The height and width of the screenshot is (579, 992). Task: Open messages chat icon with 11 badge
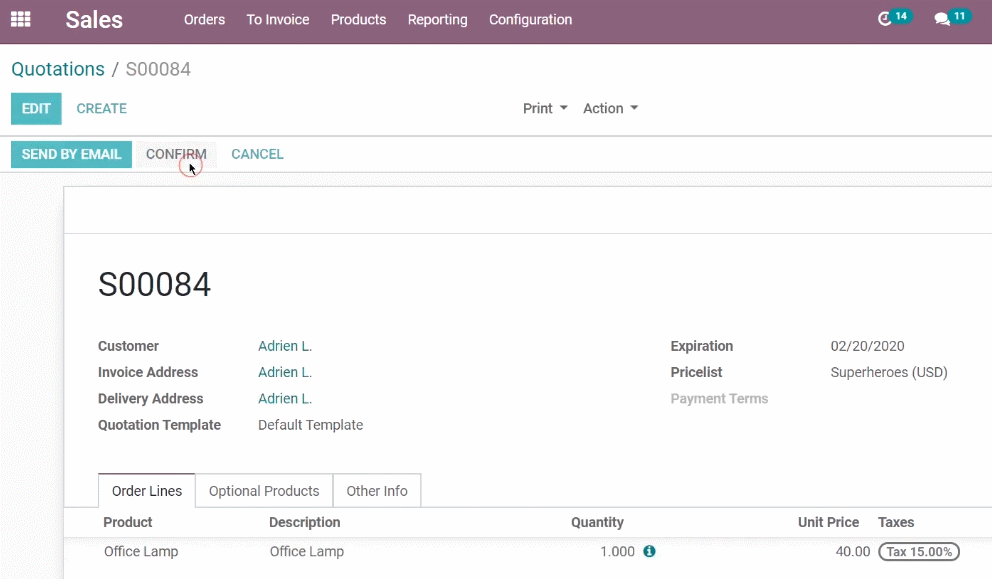(x=952, y=18)
